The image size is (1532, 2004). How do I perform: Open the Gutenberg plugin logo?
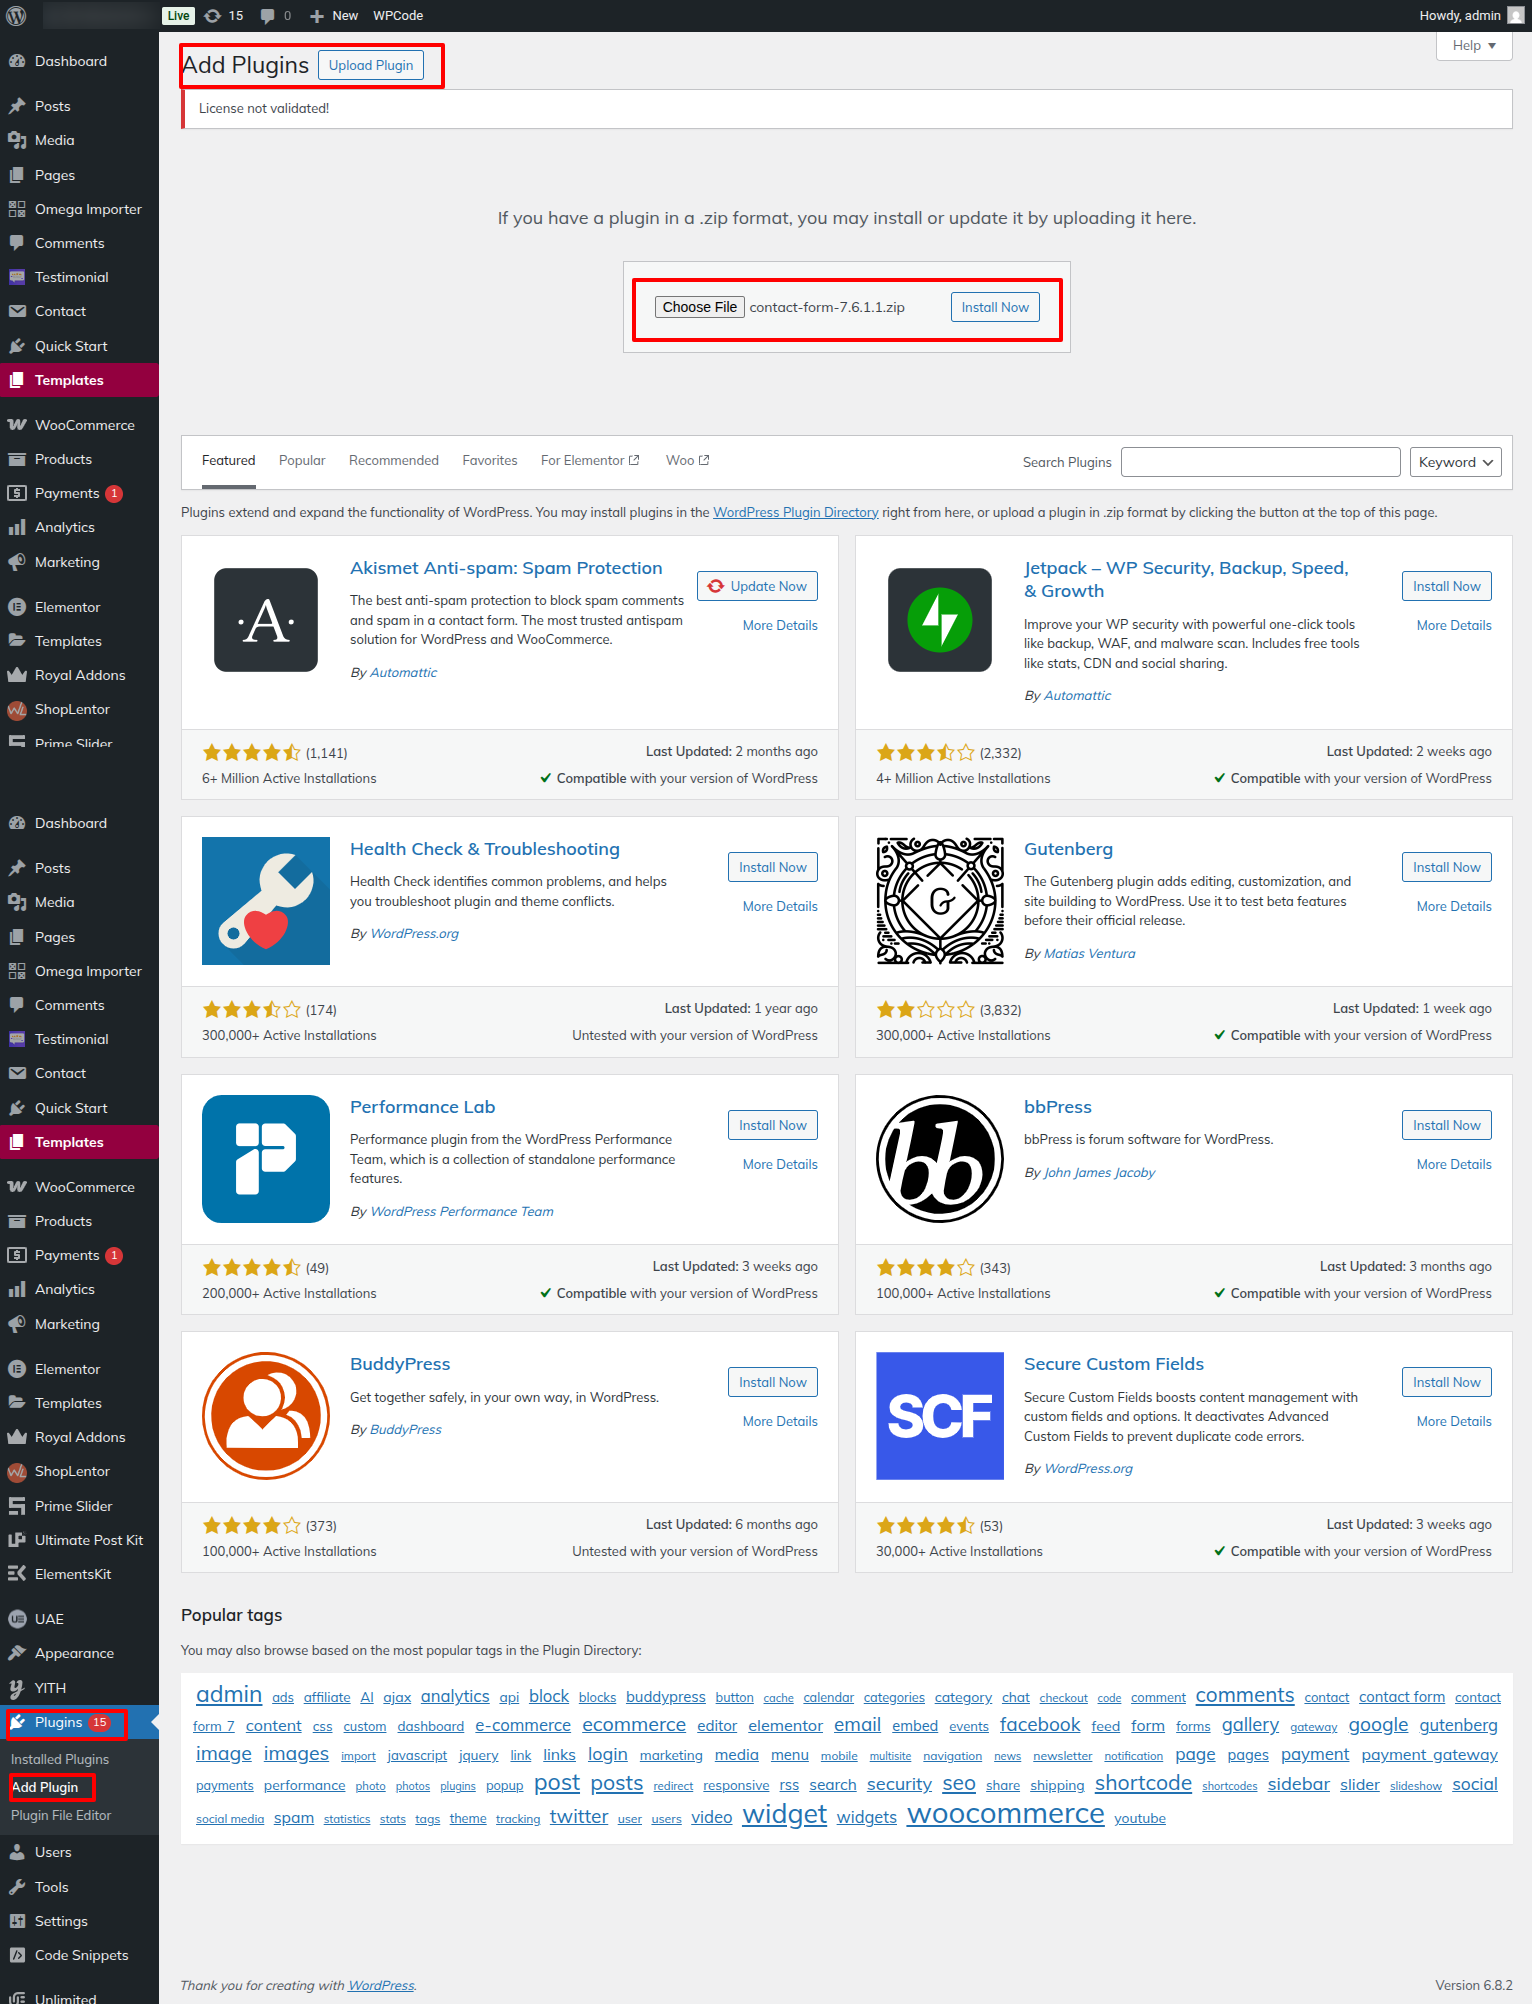939,901
